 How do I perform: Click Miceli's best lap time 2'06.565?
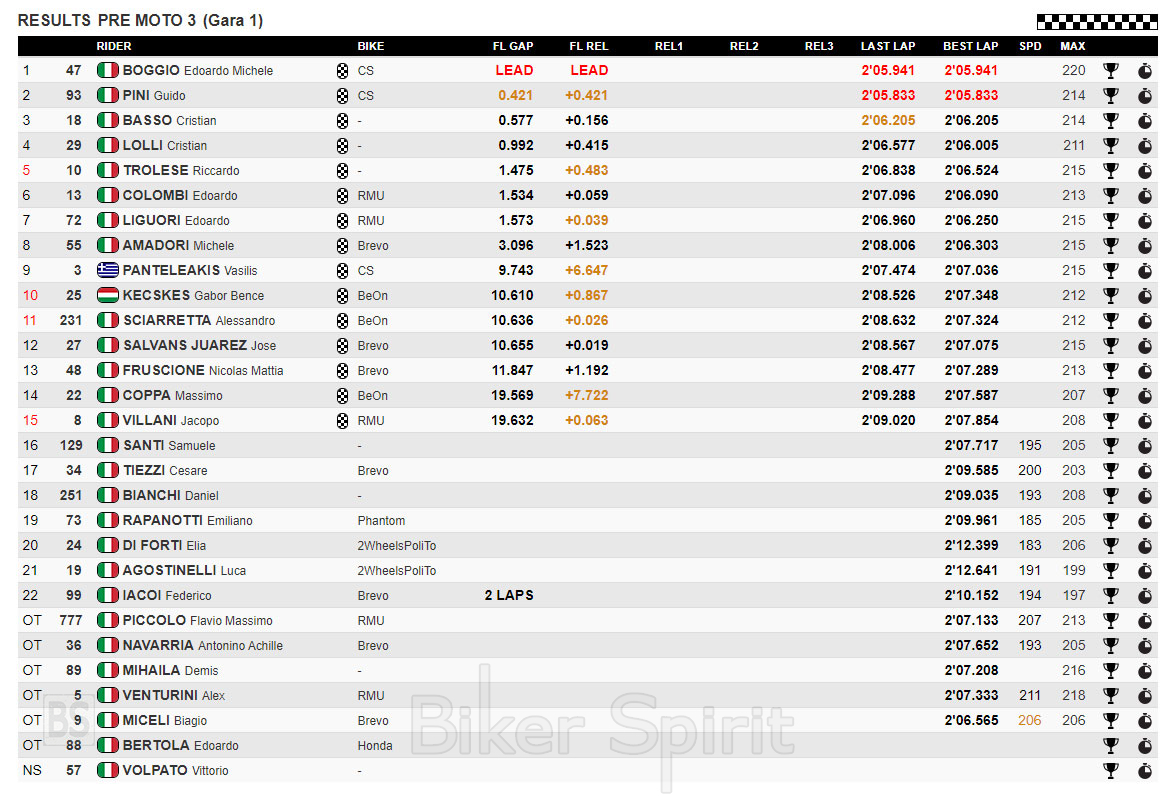coord(970,720)
